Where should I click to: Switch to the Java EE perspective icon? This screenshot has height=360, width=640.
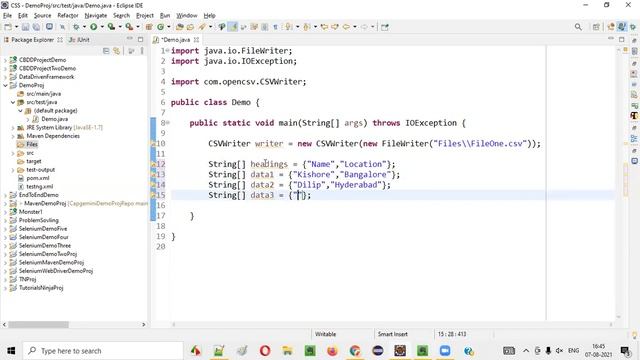611,27
